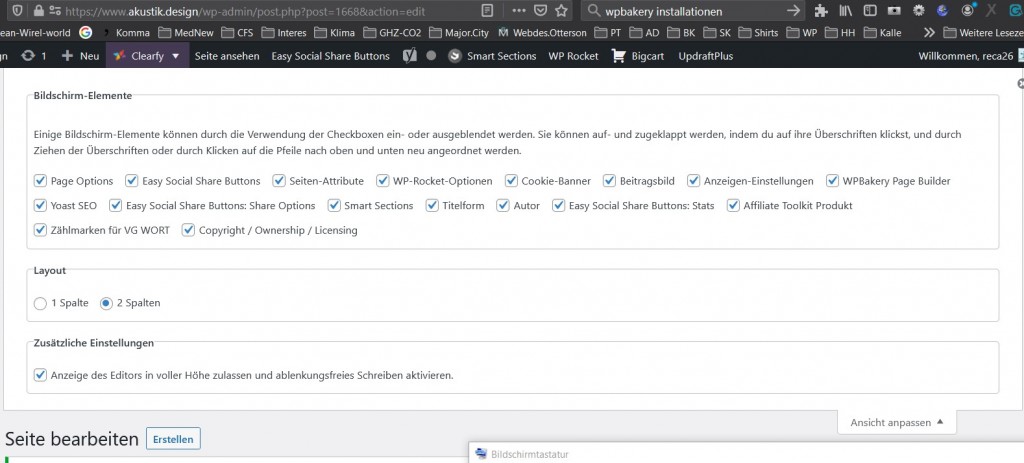
Task: Toggle Affiliate Toolkit Produkt checkbox
Action: click(733, 206)
